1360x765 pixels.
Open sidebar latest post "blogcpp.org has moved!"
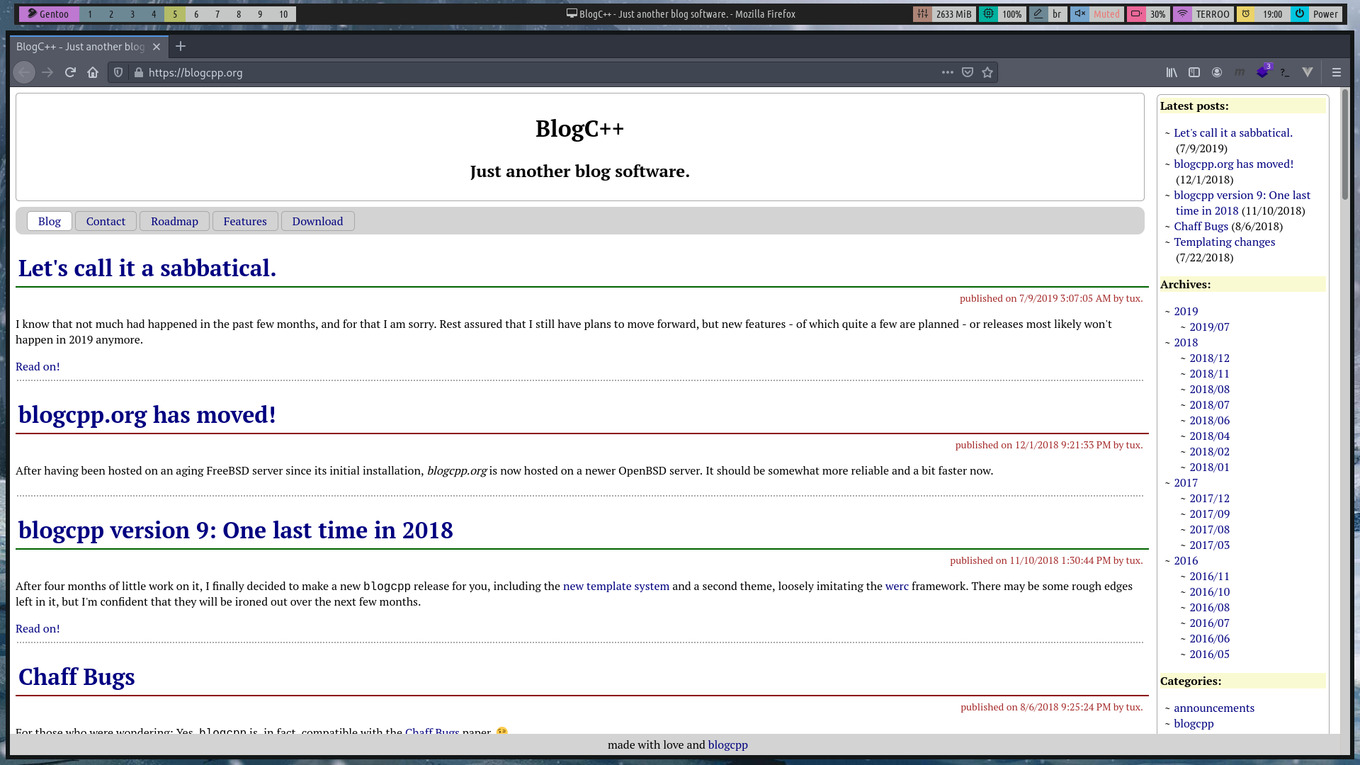click(1234, 164)
